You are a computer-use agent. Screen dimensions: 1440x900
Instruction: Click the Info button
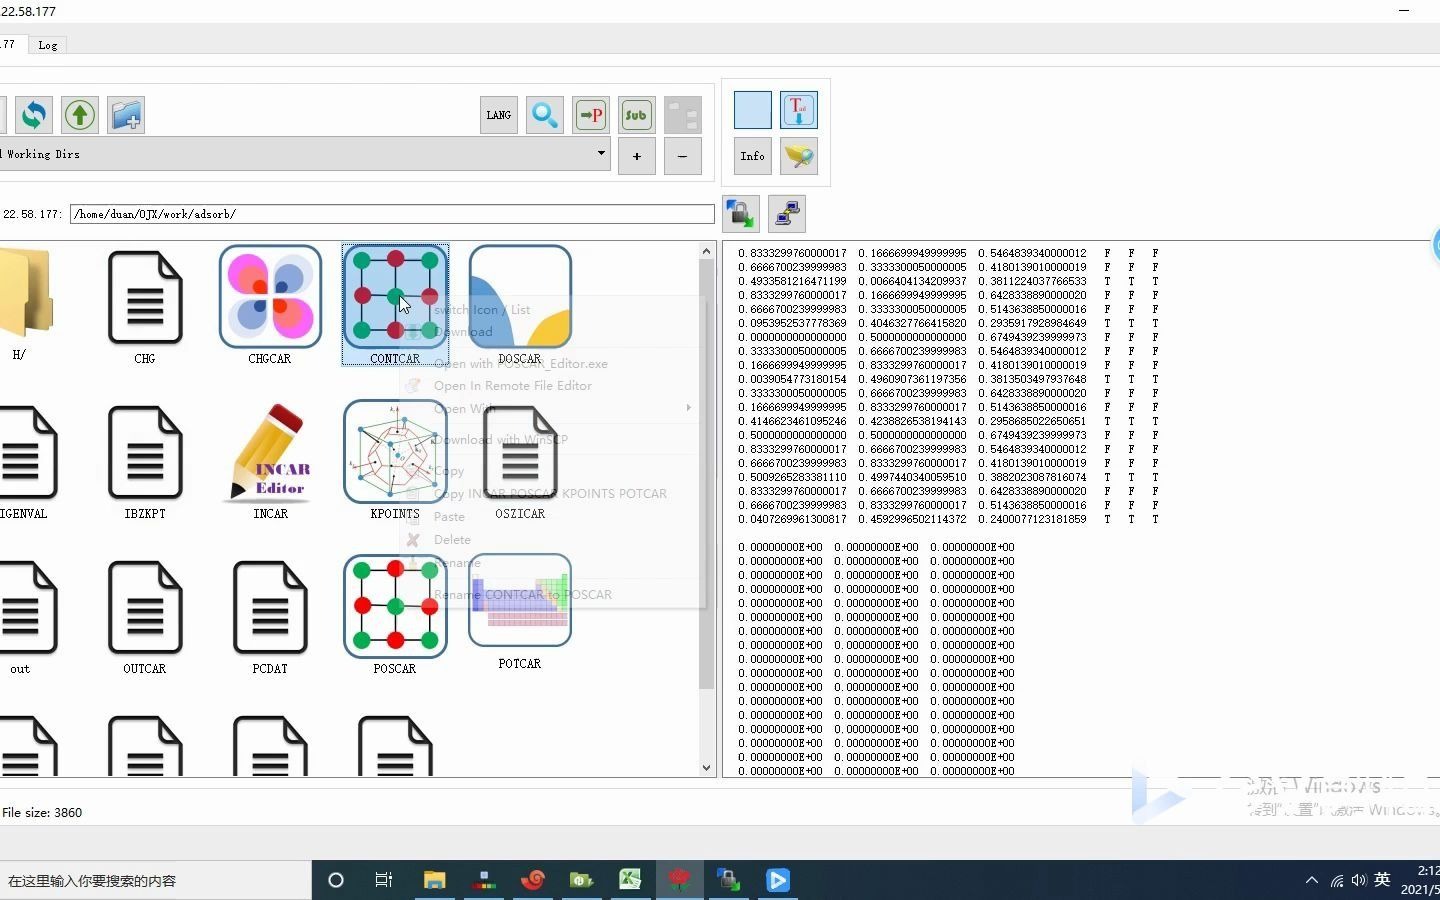point(753,156)
